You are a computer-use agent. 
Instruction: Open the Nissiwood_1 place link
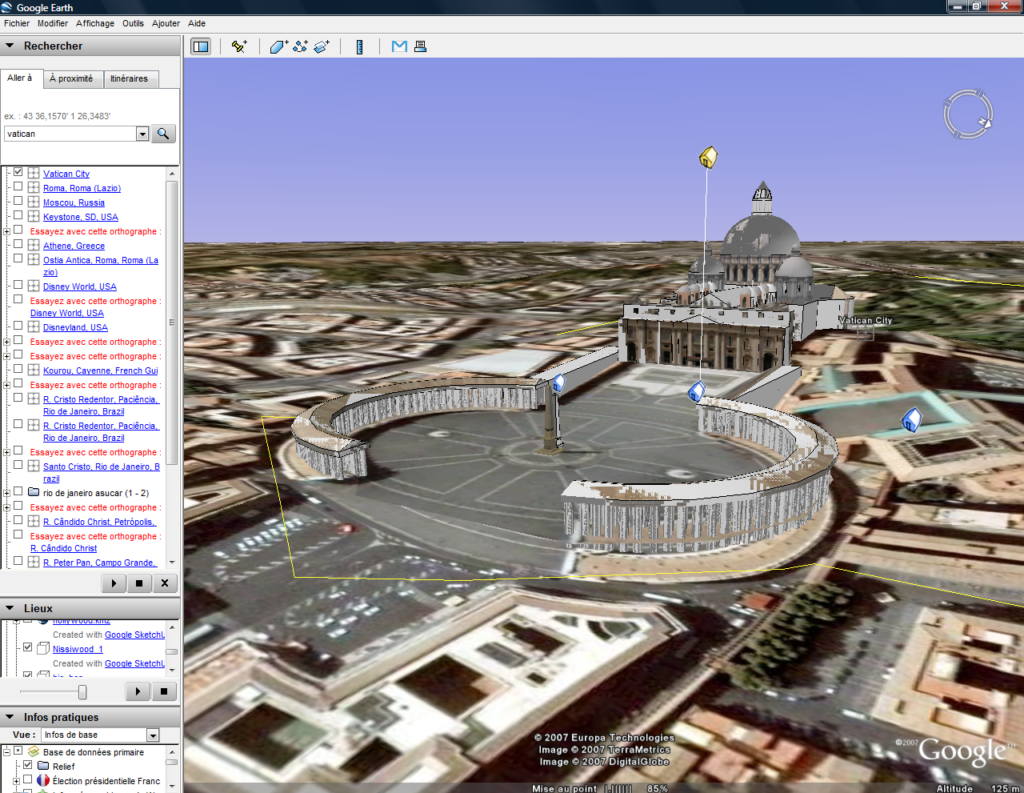[78, 649]
